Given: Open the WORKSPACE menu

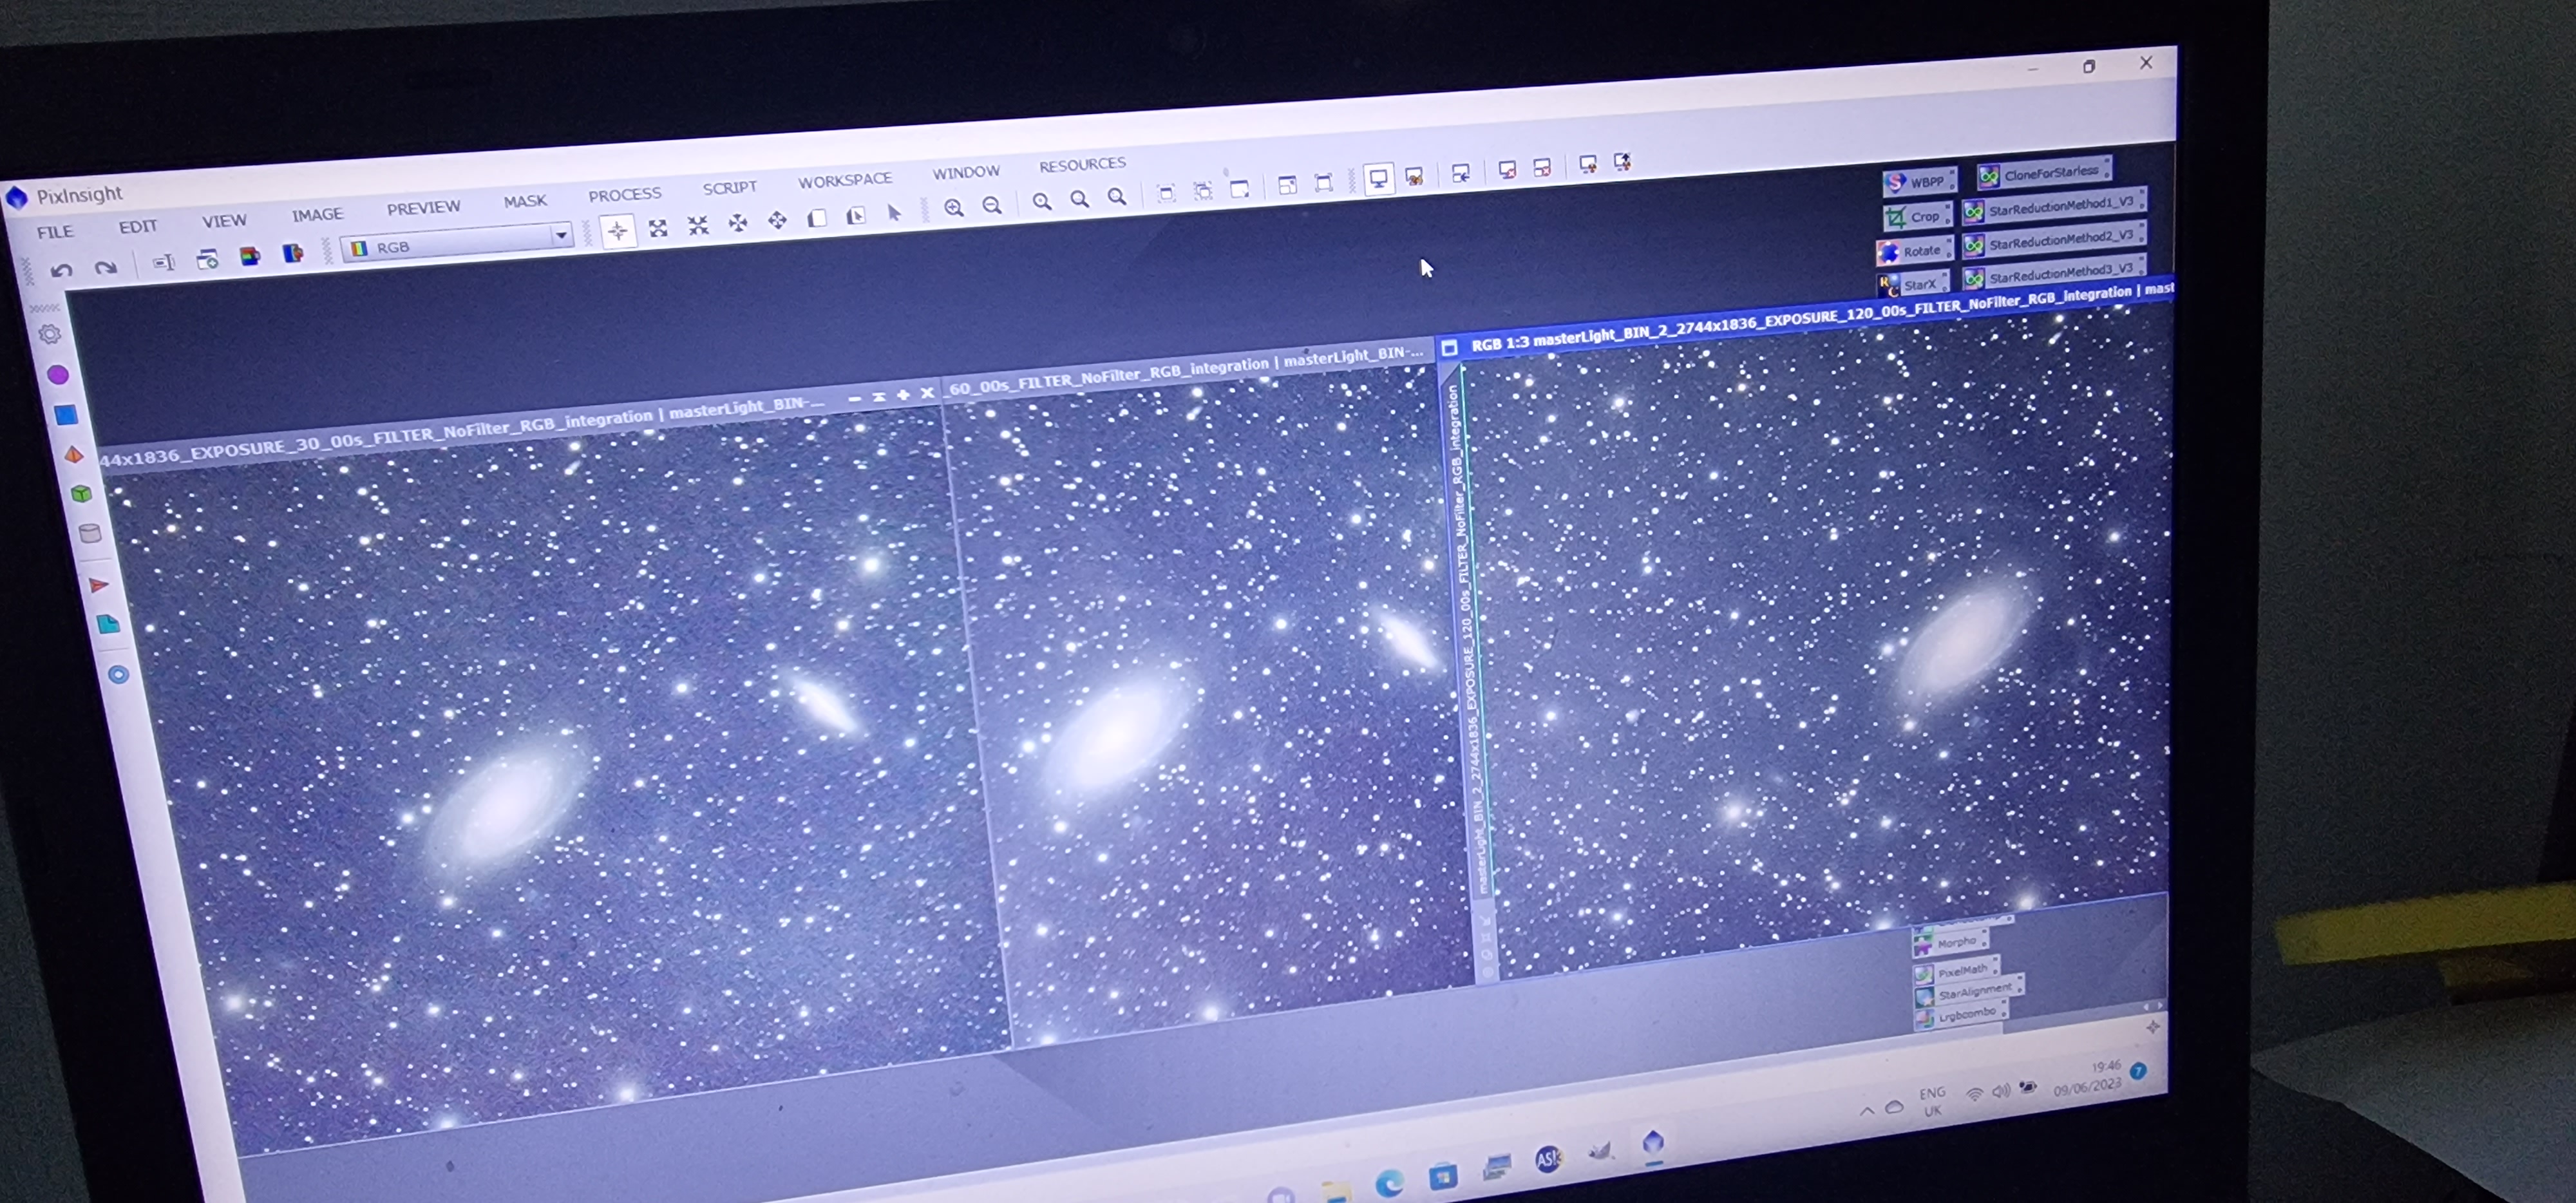Looking at the screenshot, I should 845,180.
